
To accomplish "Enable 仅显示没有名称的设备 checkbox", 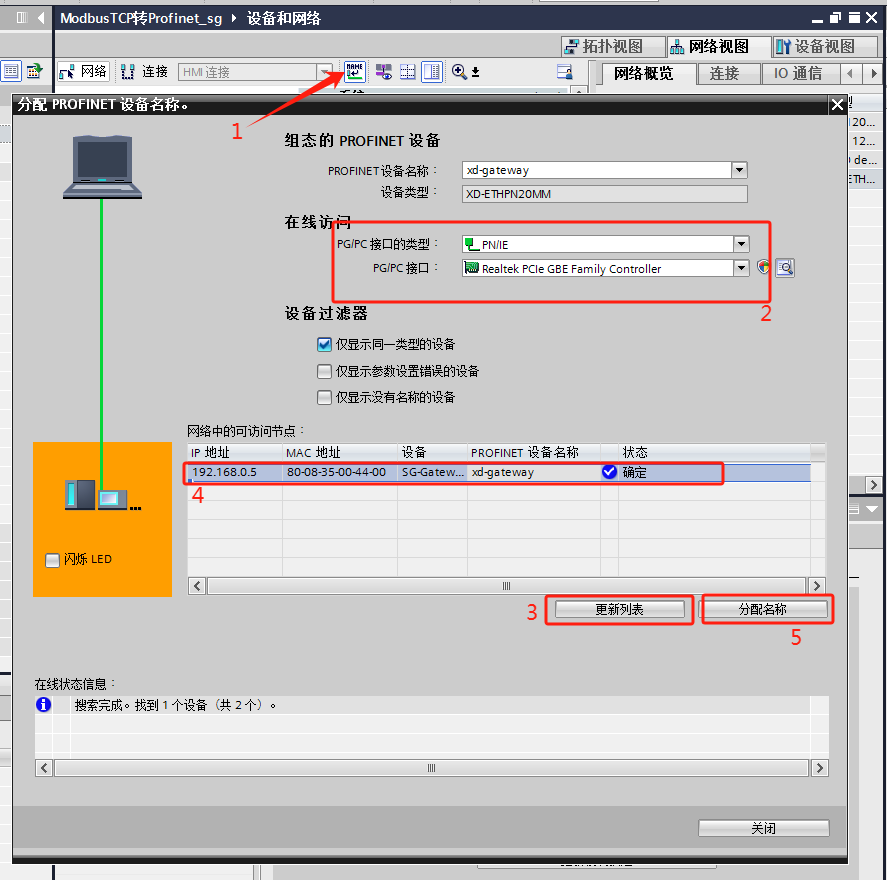I will [x=324, y=397].
